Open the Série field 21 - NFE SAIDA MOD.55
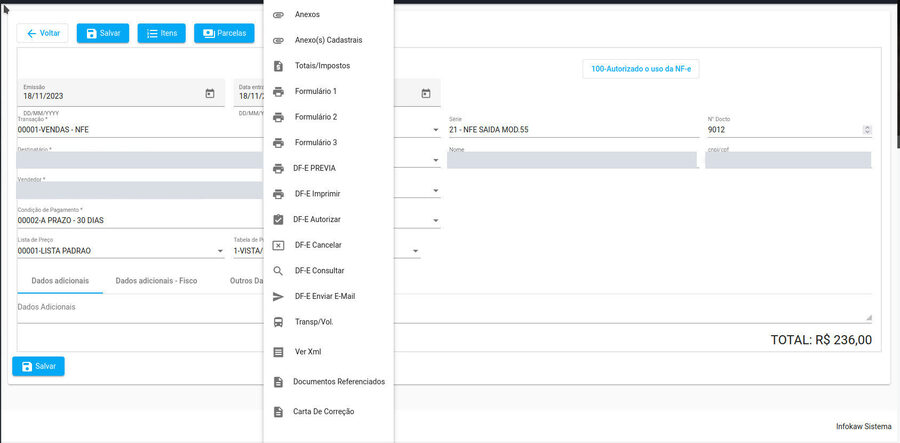Image resolution: width=900 pixels, height=443 pixels. (x=573, y=130)
